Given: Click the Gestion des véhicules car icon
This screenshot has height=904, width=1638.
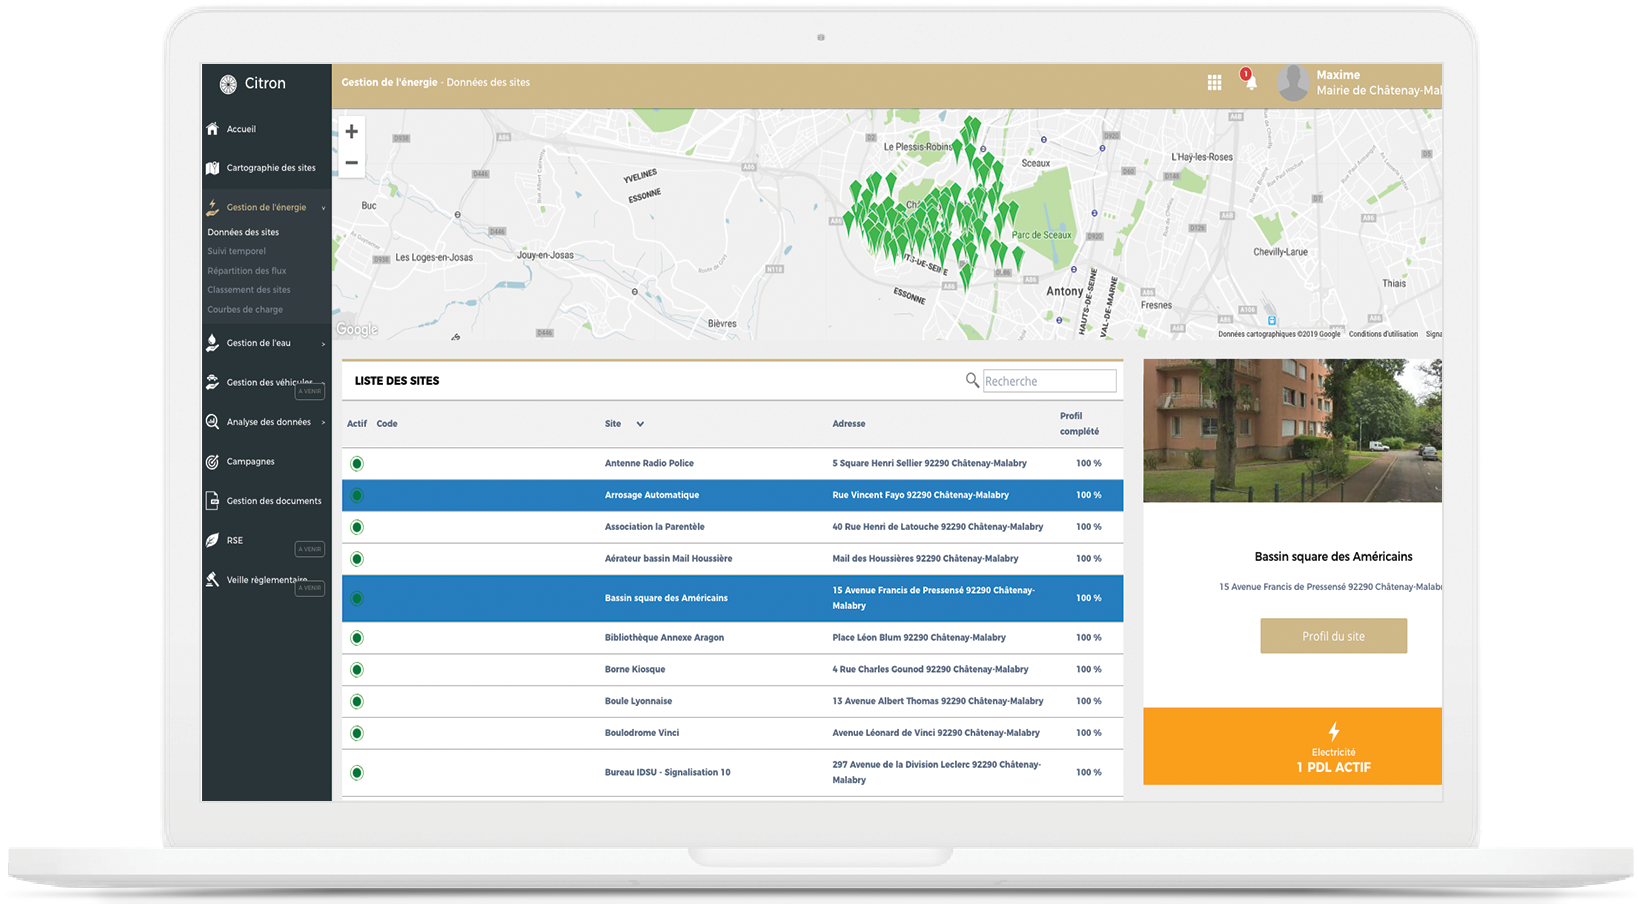Looking at the screenshot, I should click(x=212, y=382).
